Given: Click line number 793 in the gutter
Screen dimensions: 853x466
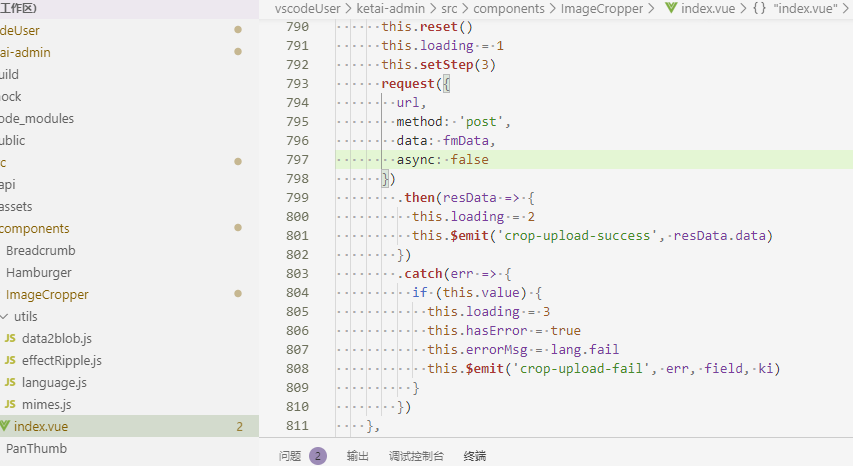Looking at the screenshot, I should click(298, 83).
